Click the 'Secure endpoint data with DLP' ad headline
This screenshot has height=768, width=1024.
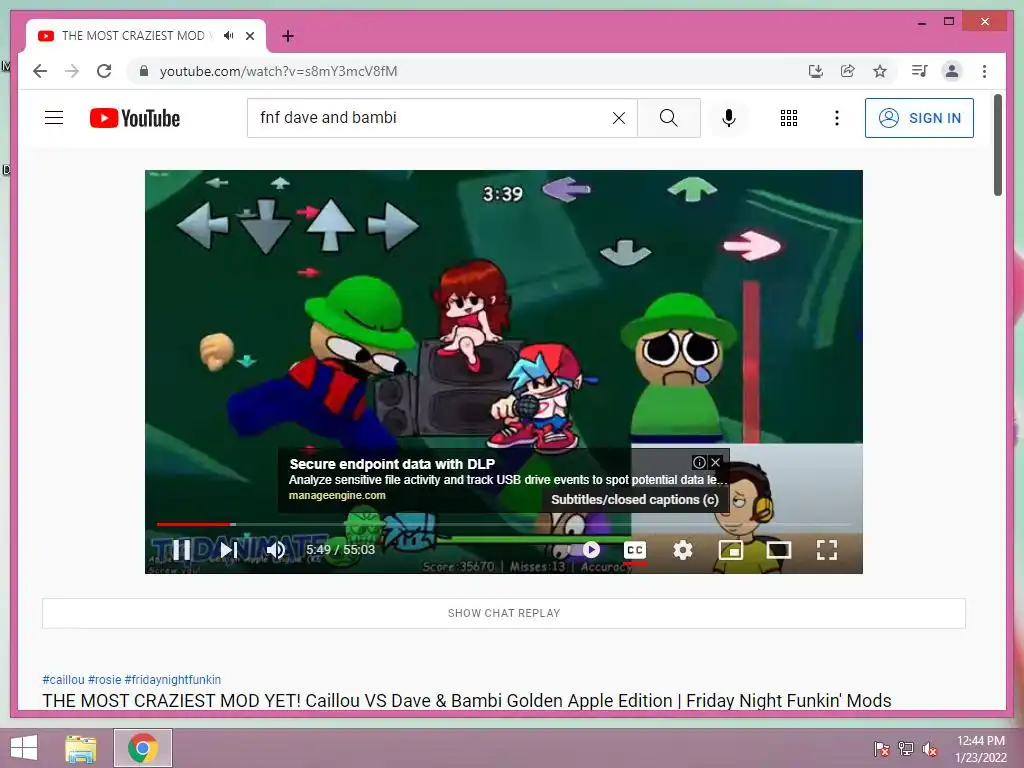click(x=392, y=464)
